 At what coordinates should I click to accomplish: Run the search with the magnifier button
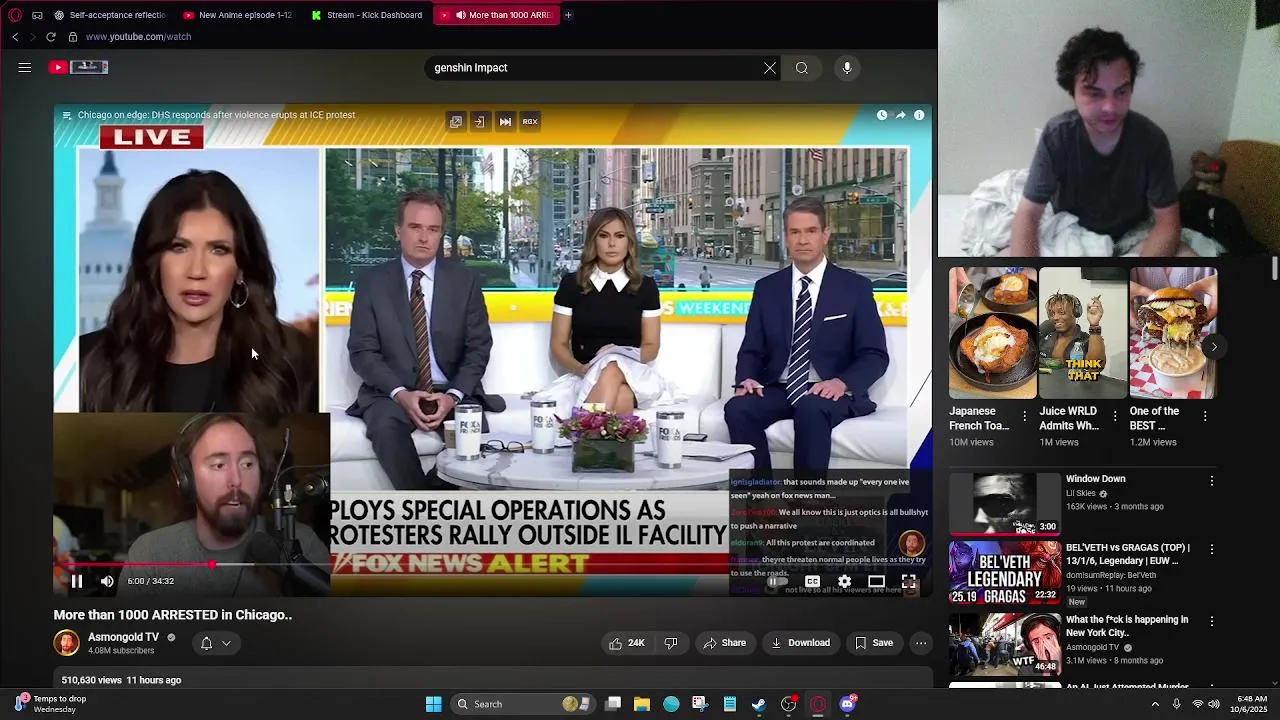pyautogui.click(x=802, y=68)
